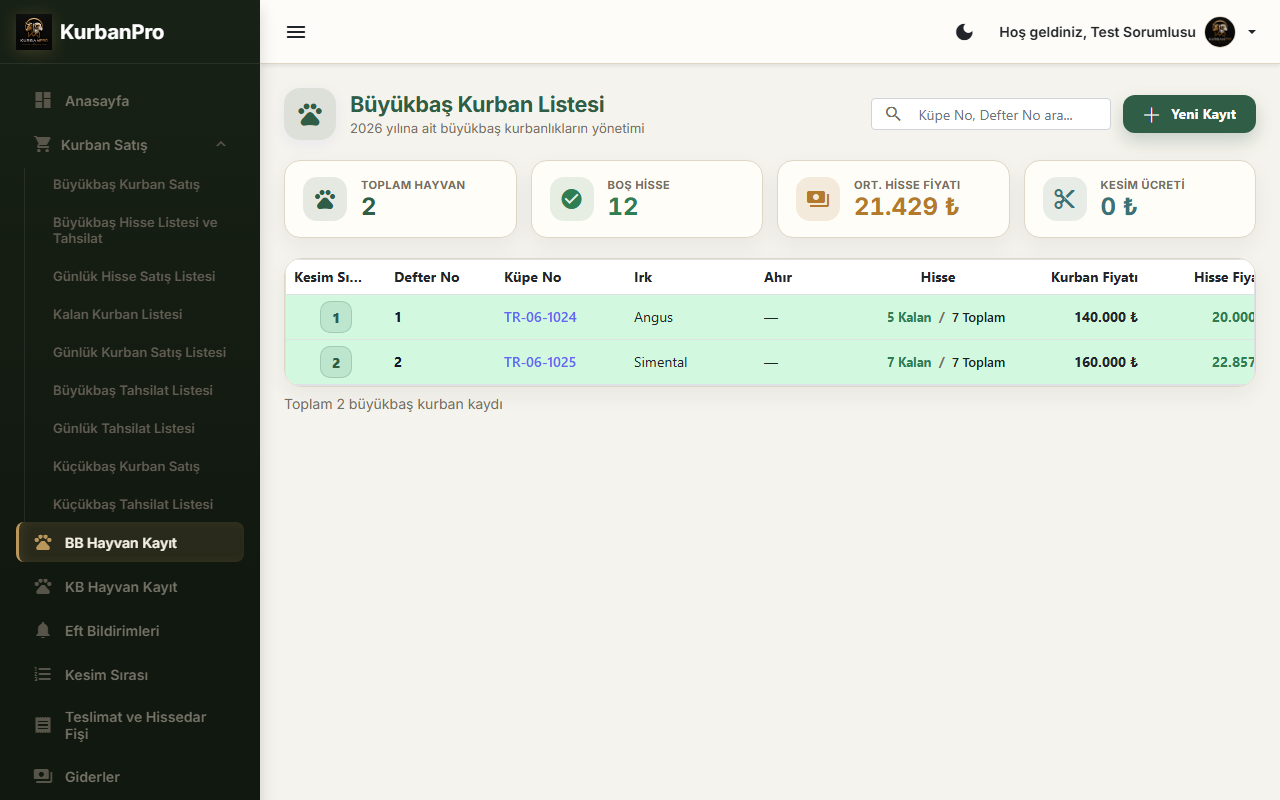Open Teslimat ve Hissedar Fişi icon
The width and height of the screenshot is (1280, 800).
(43, 726)
